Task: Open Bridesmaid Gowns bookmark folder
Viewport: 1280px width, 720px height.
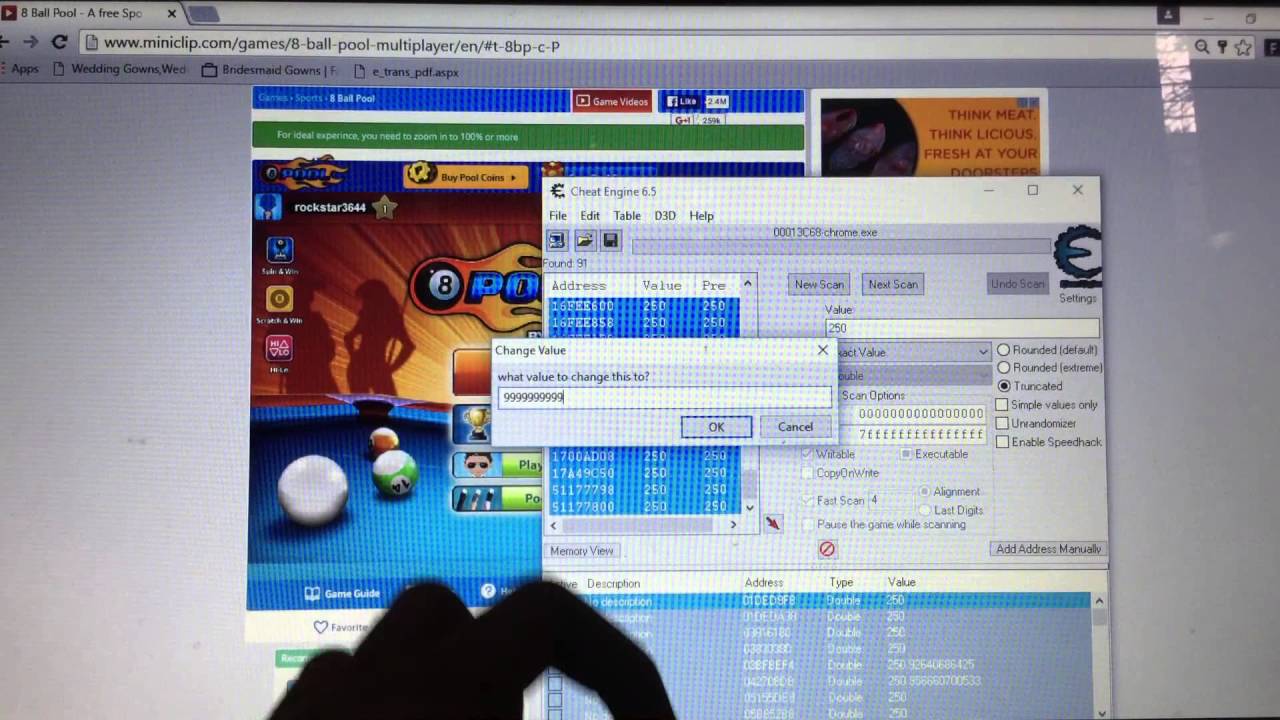Action: [270, 71]
